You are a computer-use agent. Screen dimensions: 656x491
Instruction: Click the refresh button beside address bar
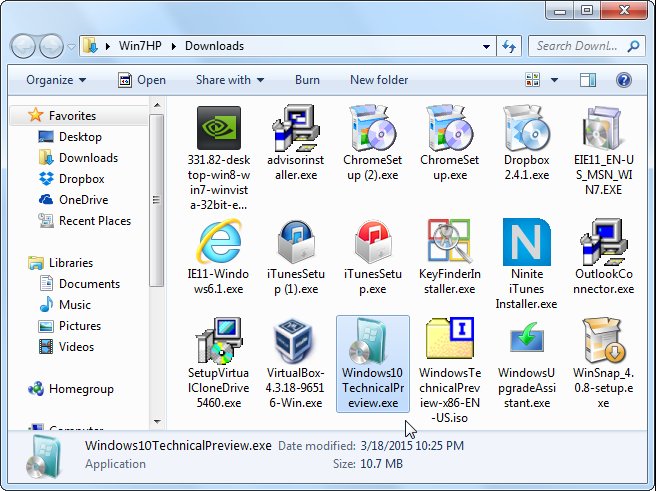[509, 46]
